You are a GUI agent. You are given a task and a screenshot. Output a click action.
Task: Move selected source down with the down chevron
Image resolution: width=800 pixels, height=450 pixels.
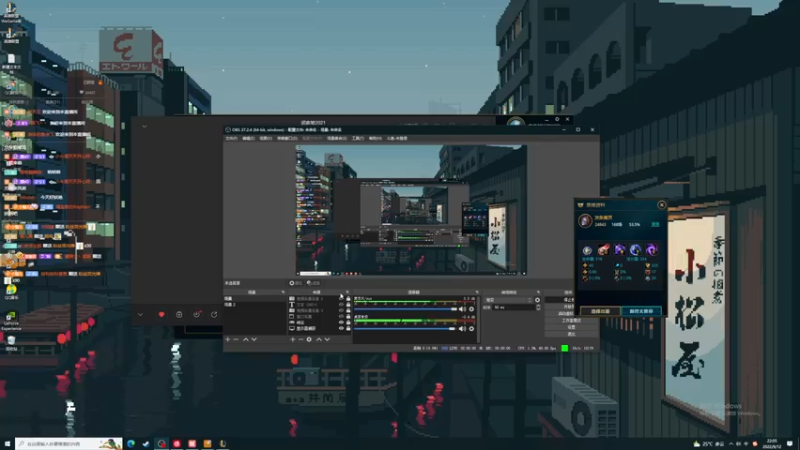328,339
